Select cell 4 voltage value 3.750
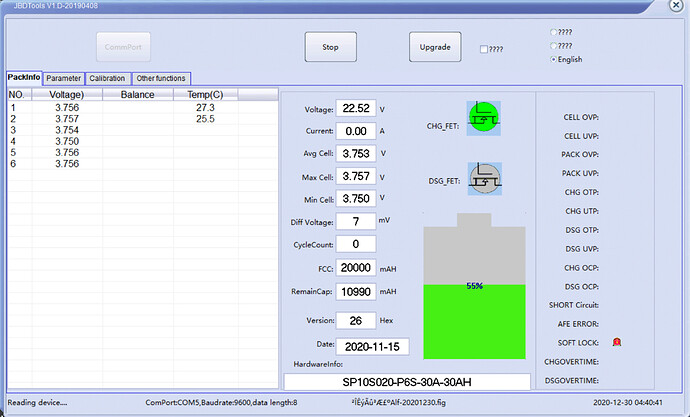690x417 pixels. (x=67, y=141)
